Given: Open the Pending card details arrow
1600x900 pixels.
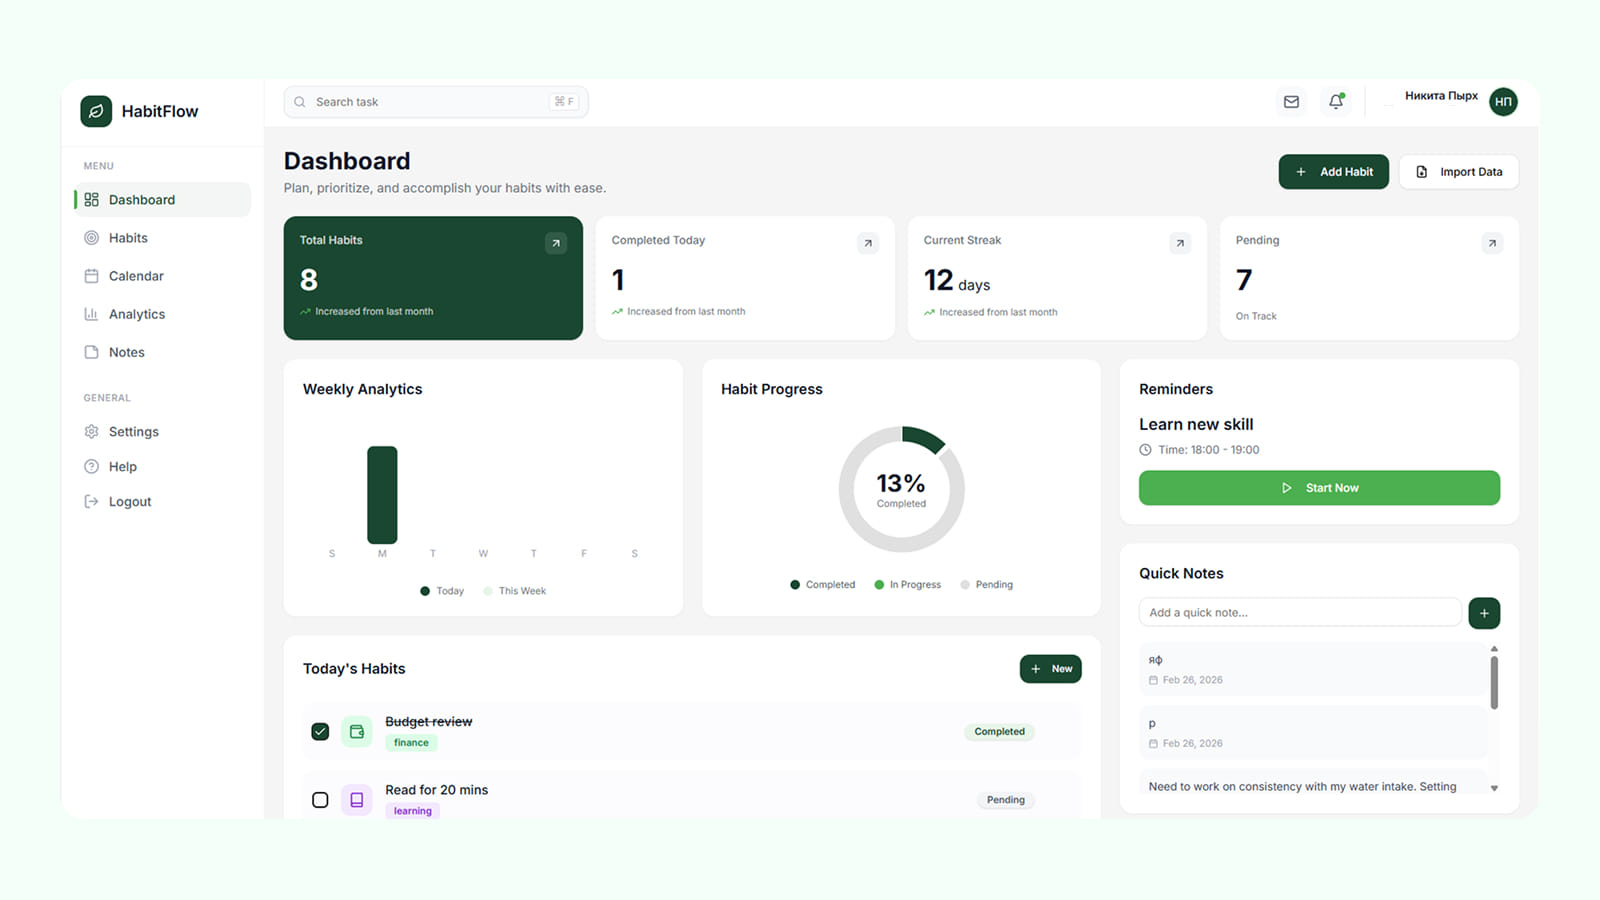Looking at the screenshot, I should click(1492, 242).
